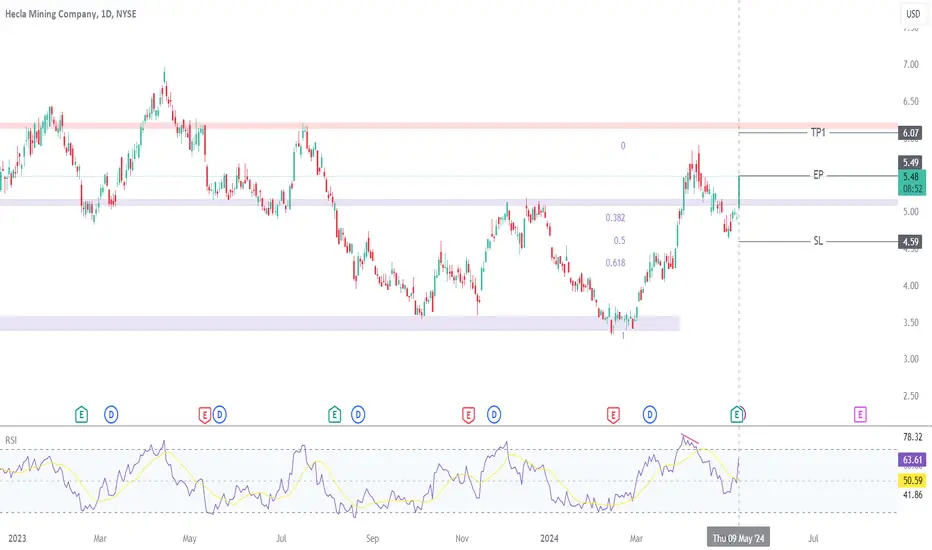
Task: Open the blue D dividend marker near May 2023
Action: 219,414
